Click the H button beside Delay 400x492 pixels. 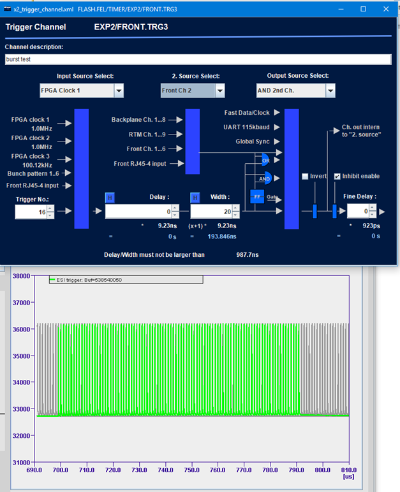click(x=110, y=198)
